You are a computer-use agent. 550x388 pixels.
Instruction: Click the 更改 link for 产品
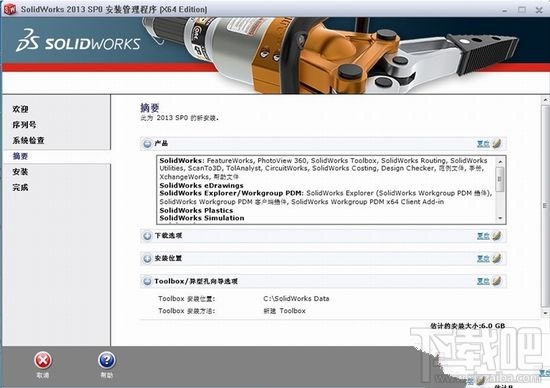[x=483, y=143]
